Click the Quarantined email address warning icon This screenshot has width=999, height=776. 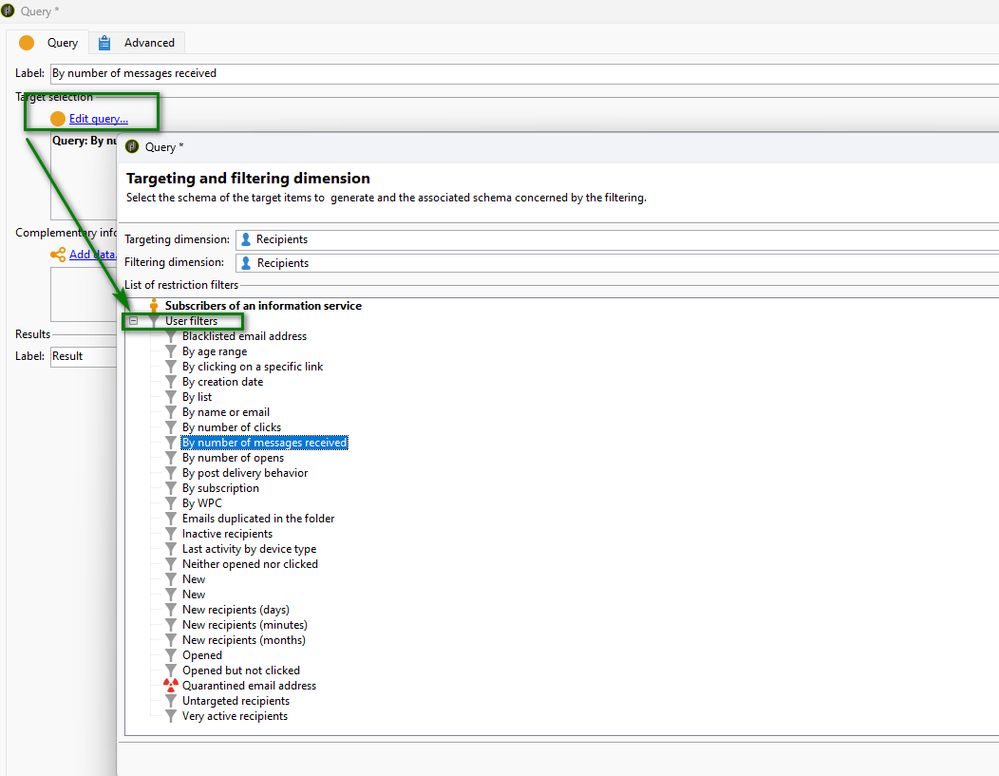171,686
